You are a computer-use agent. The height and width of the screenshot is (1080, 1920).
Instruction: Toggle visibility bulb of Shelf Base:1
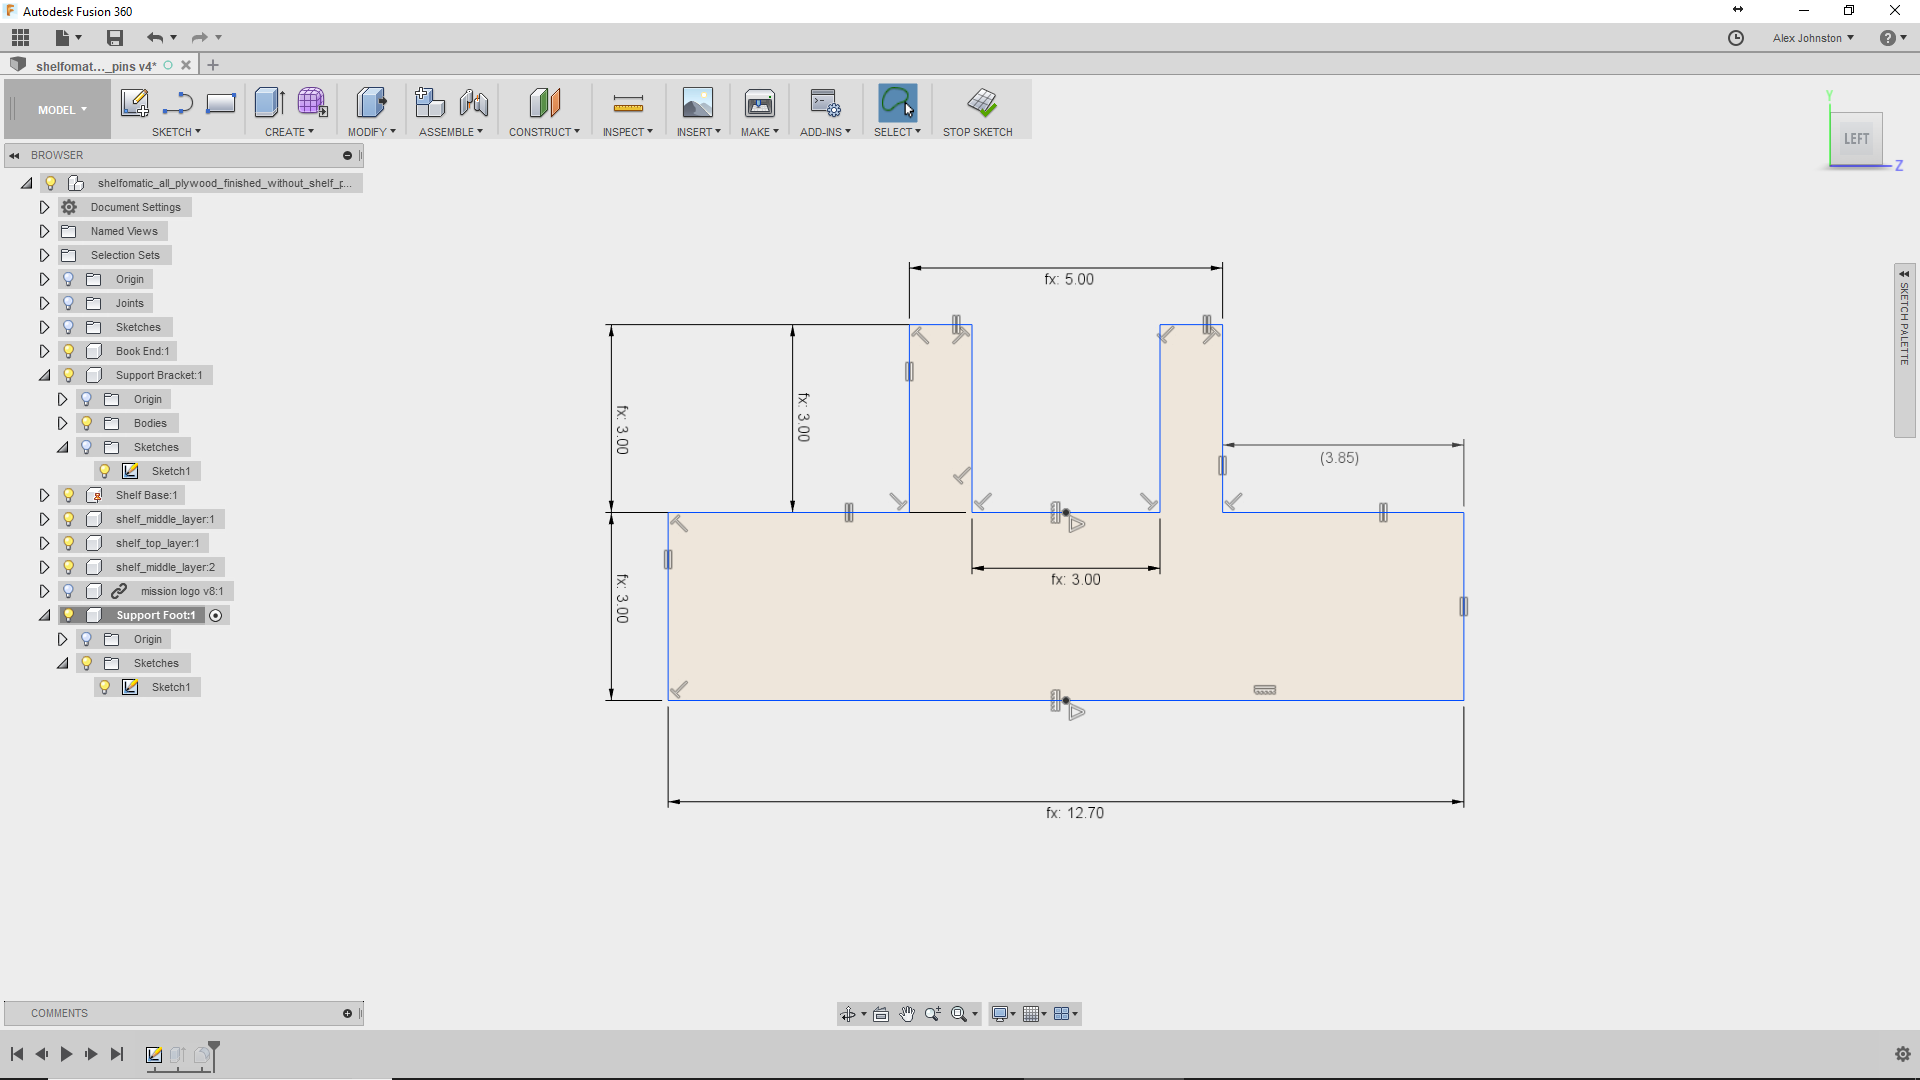click(69, 495)
